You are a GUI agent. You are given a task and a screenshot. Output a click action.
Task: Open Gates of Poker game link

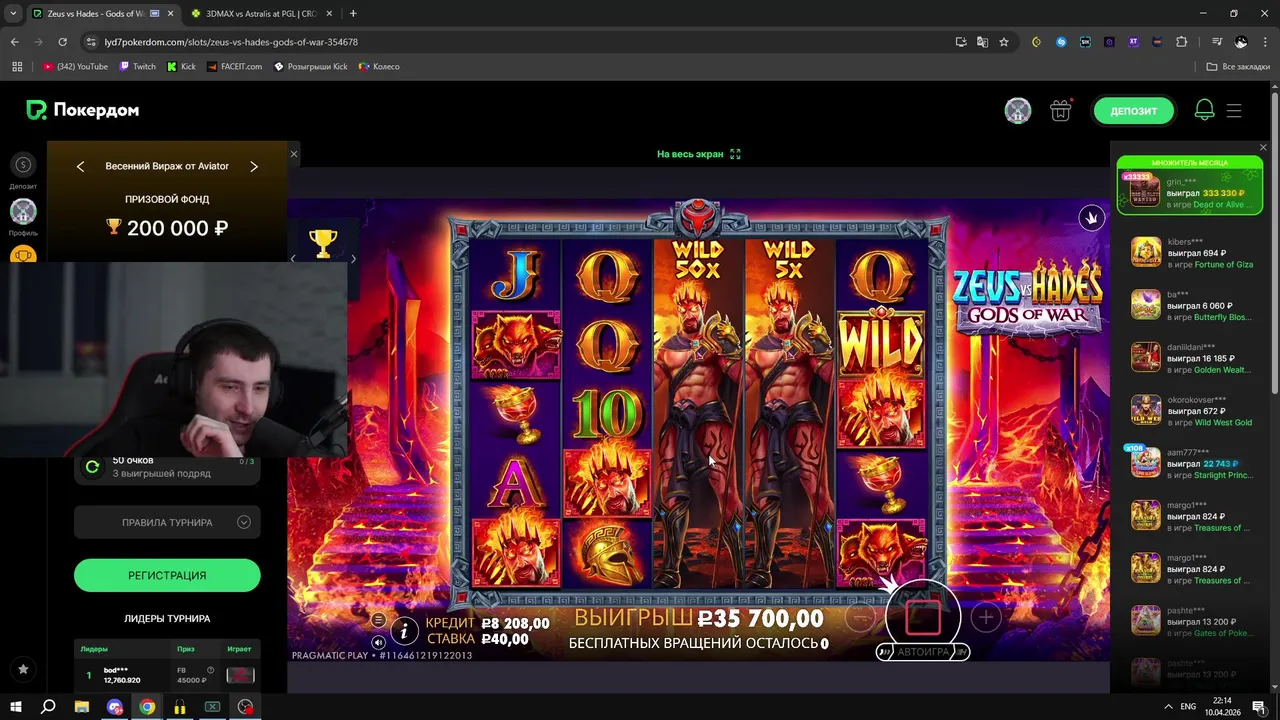[1223, 633]
